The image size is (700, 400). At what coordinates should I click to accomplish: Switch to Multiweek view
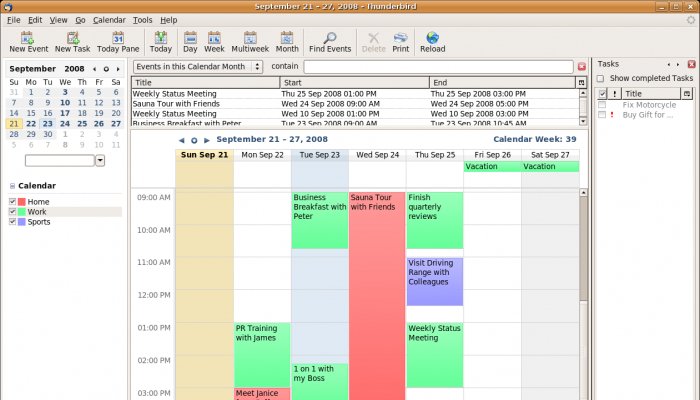tap(250, 42)
